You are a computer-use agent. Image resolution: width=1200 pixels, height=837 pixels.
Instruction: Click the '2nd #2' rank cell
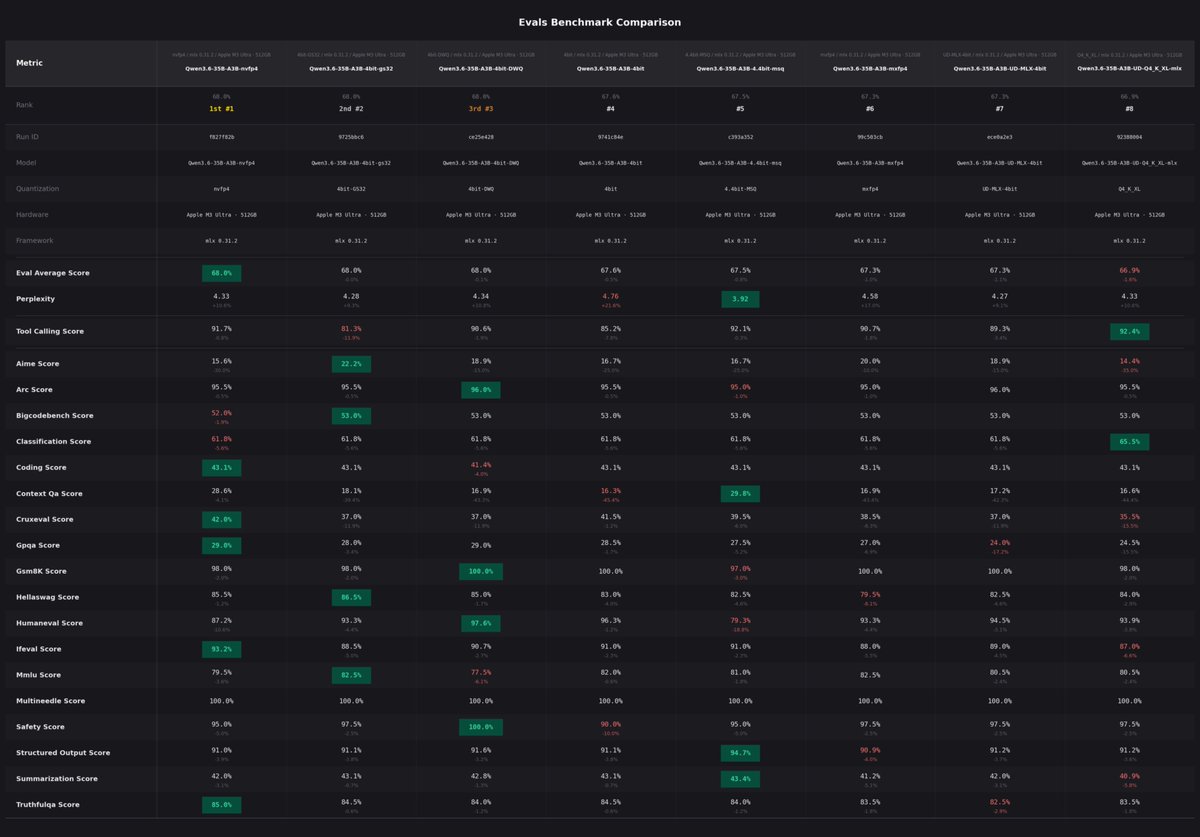click(x=351, y=108)
